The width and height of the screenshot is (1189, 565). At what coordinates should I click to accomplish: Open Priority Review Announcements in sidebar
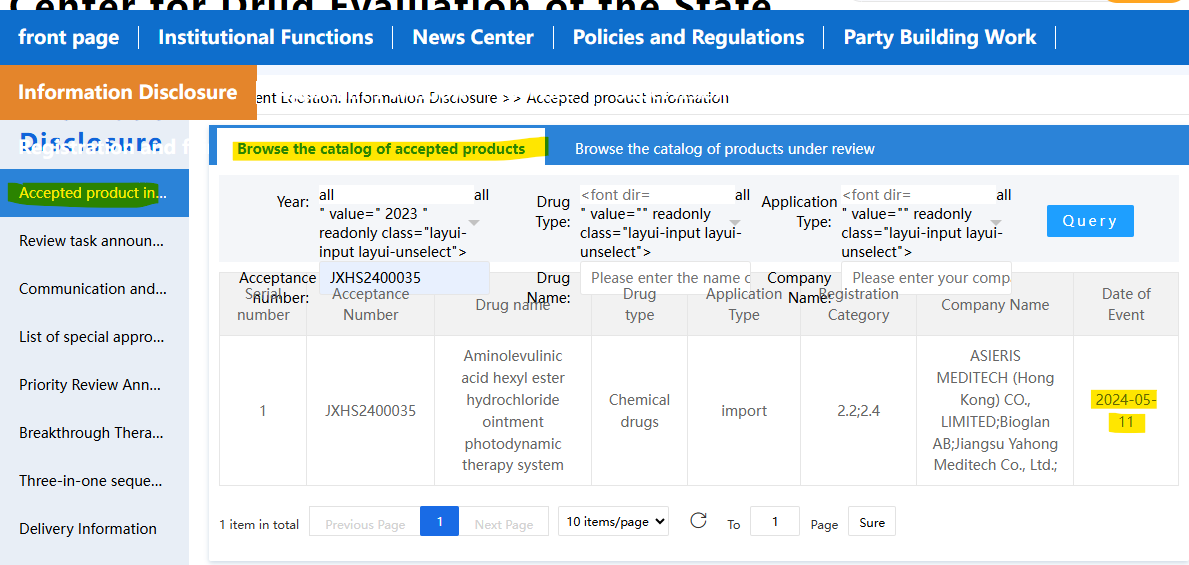pyautogui.click(x=90, y=385)
